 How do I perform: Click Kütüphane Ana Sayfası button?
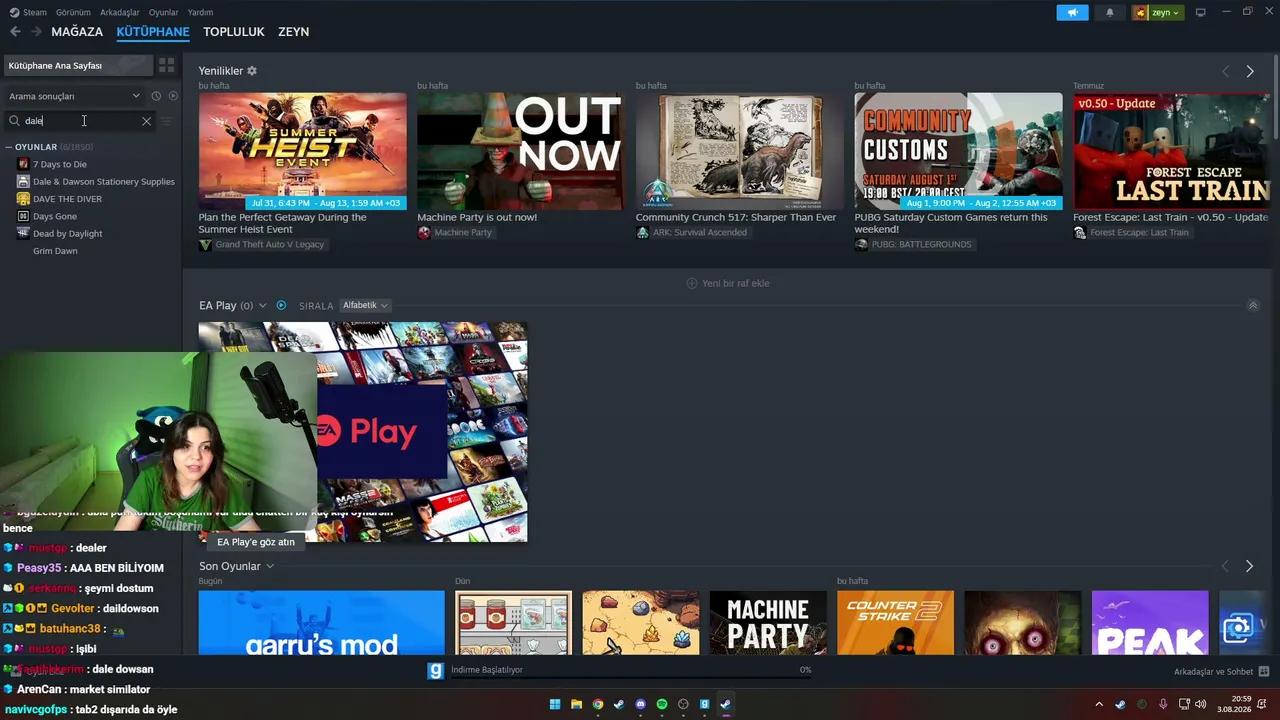point(78,65)
